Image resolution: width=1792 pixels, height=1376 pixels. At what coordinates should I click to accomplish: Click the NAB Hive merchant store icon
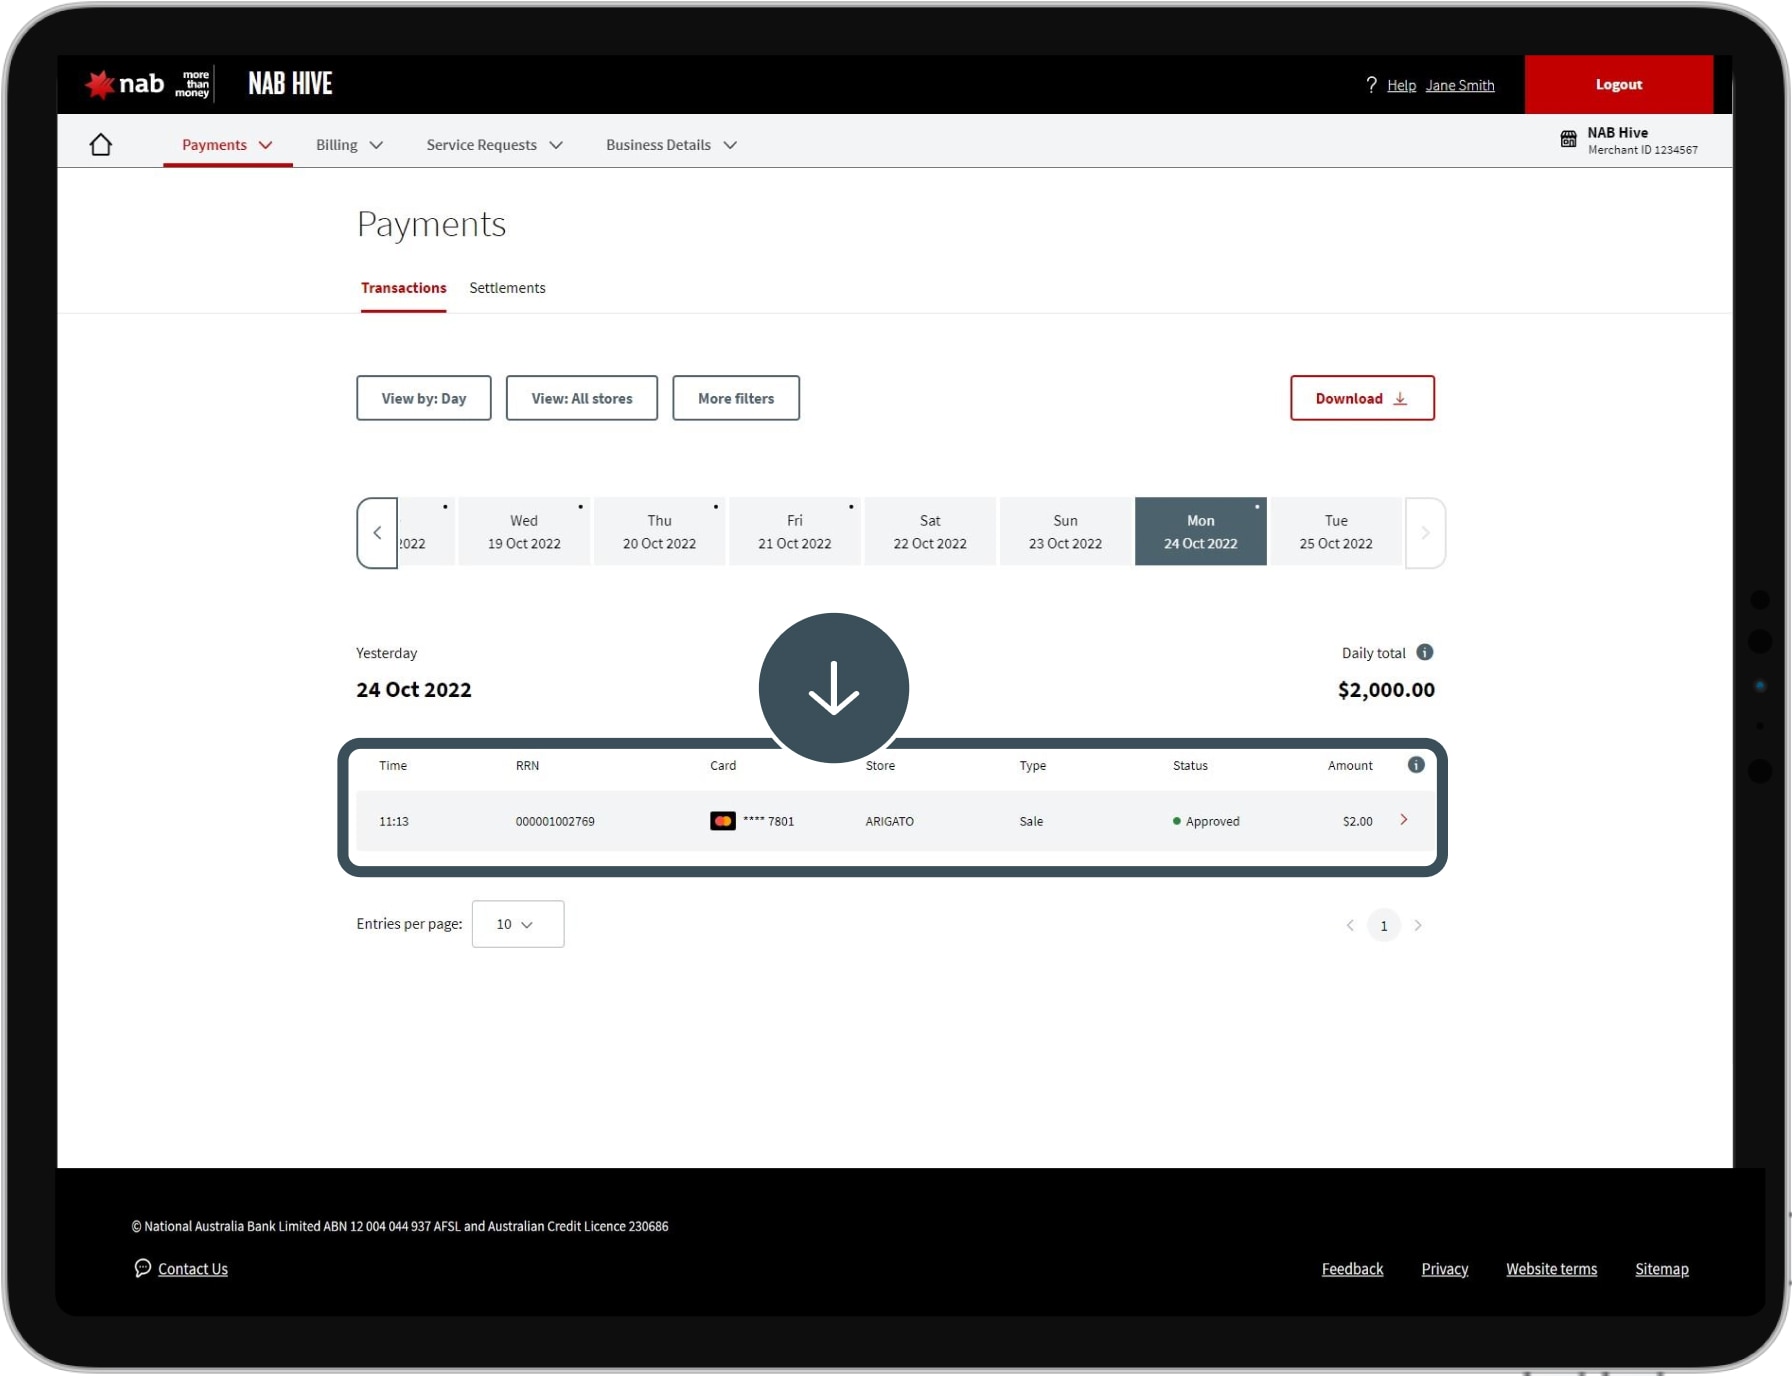(1568, 139)
